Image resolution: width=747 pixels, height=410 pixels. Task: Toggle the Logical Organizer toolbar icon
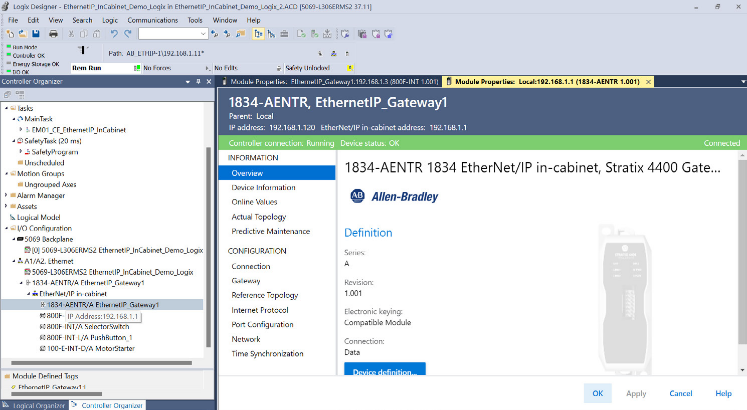tap(271, 34)
